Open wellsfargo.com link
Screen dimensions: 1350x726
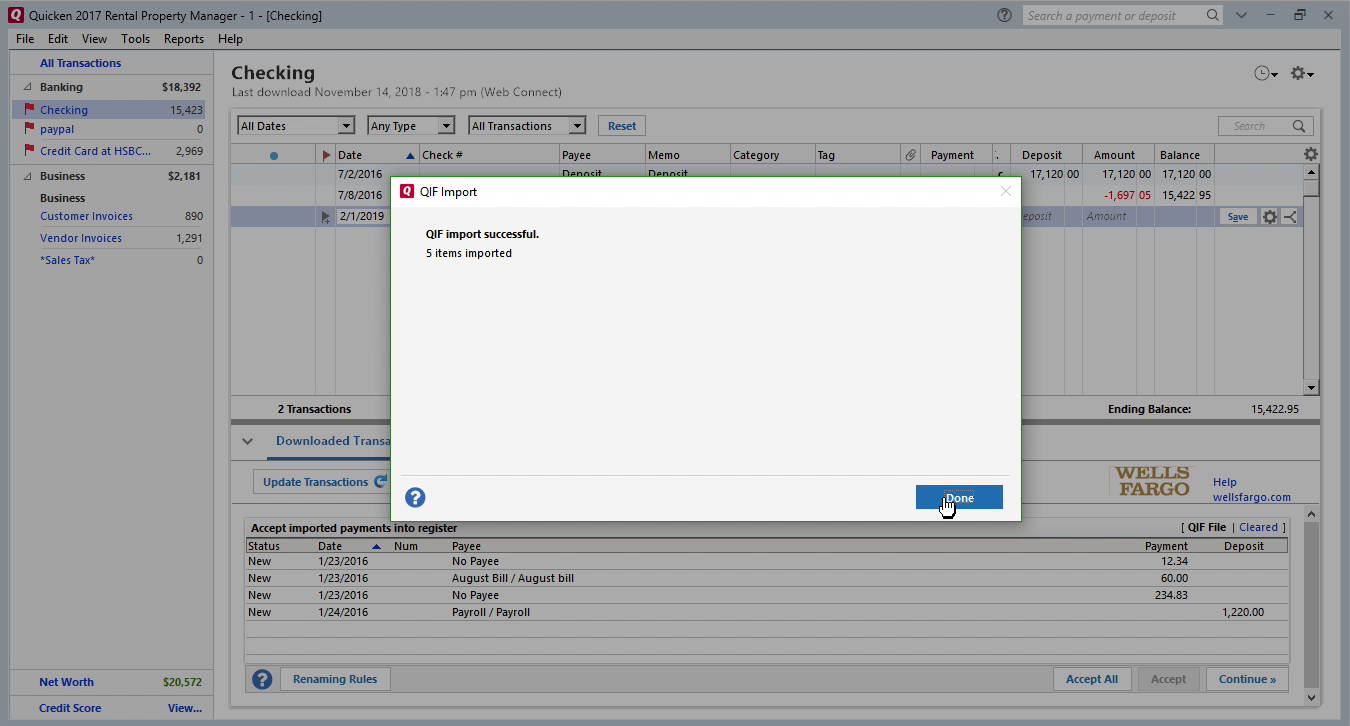(1251, 497)
